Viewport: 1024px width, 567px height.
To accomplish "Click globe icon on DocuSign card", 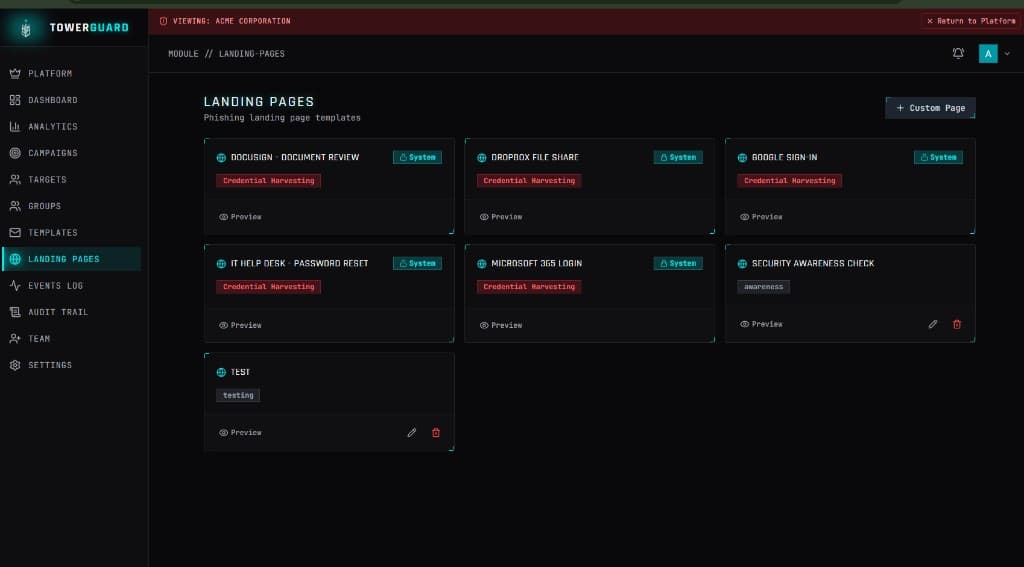I will pos(221,157).
